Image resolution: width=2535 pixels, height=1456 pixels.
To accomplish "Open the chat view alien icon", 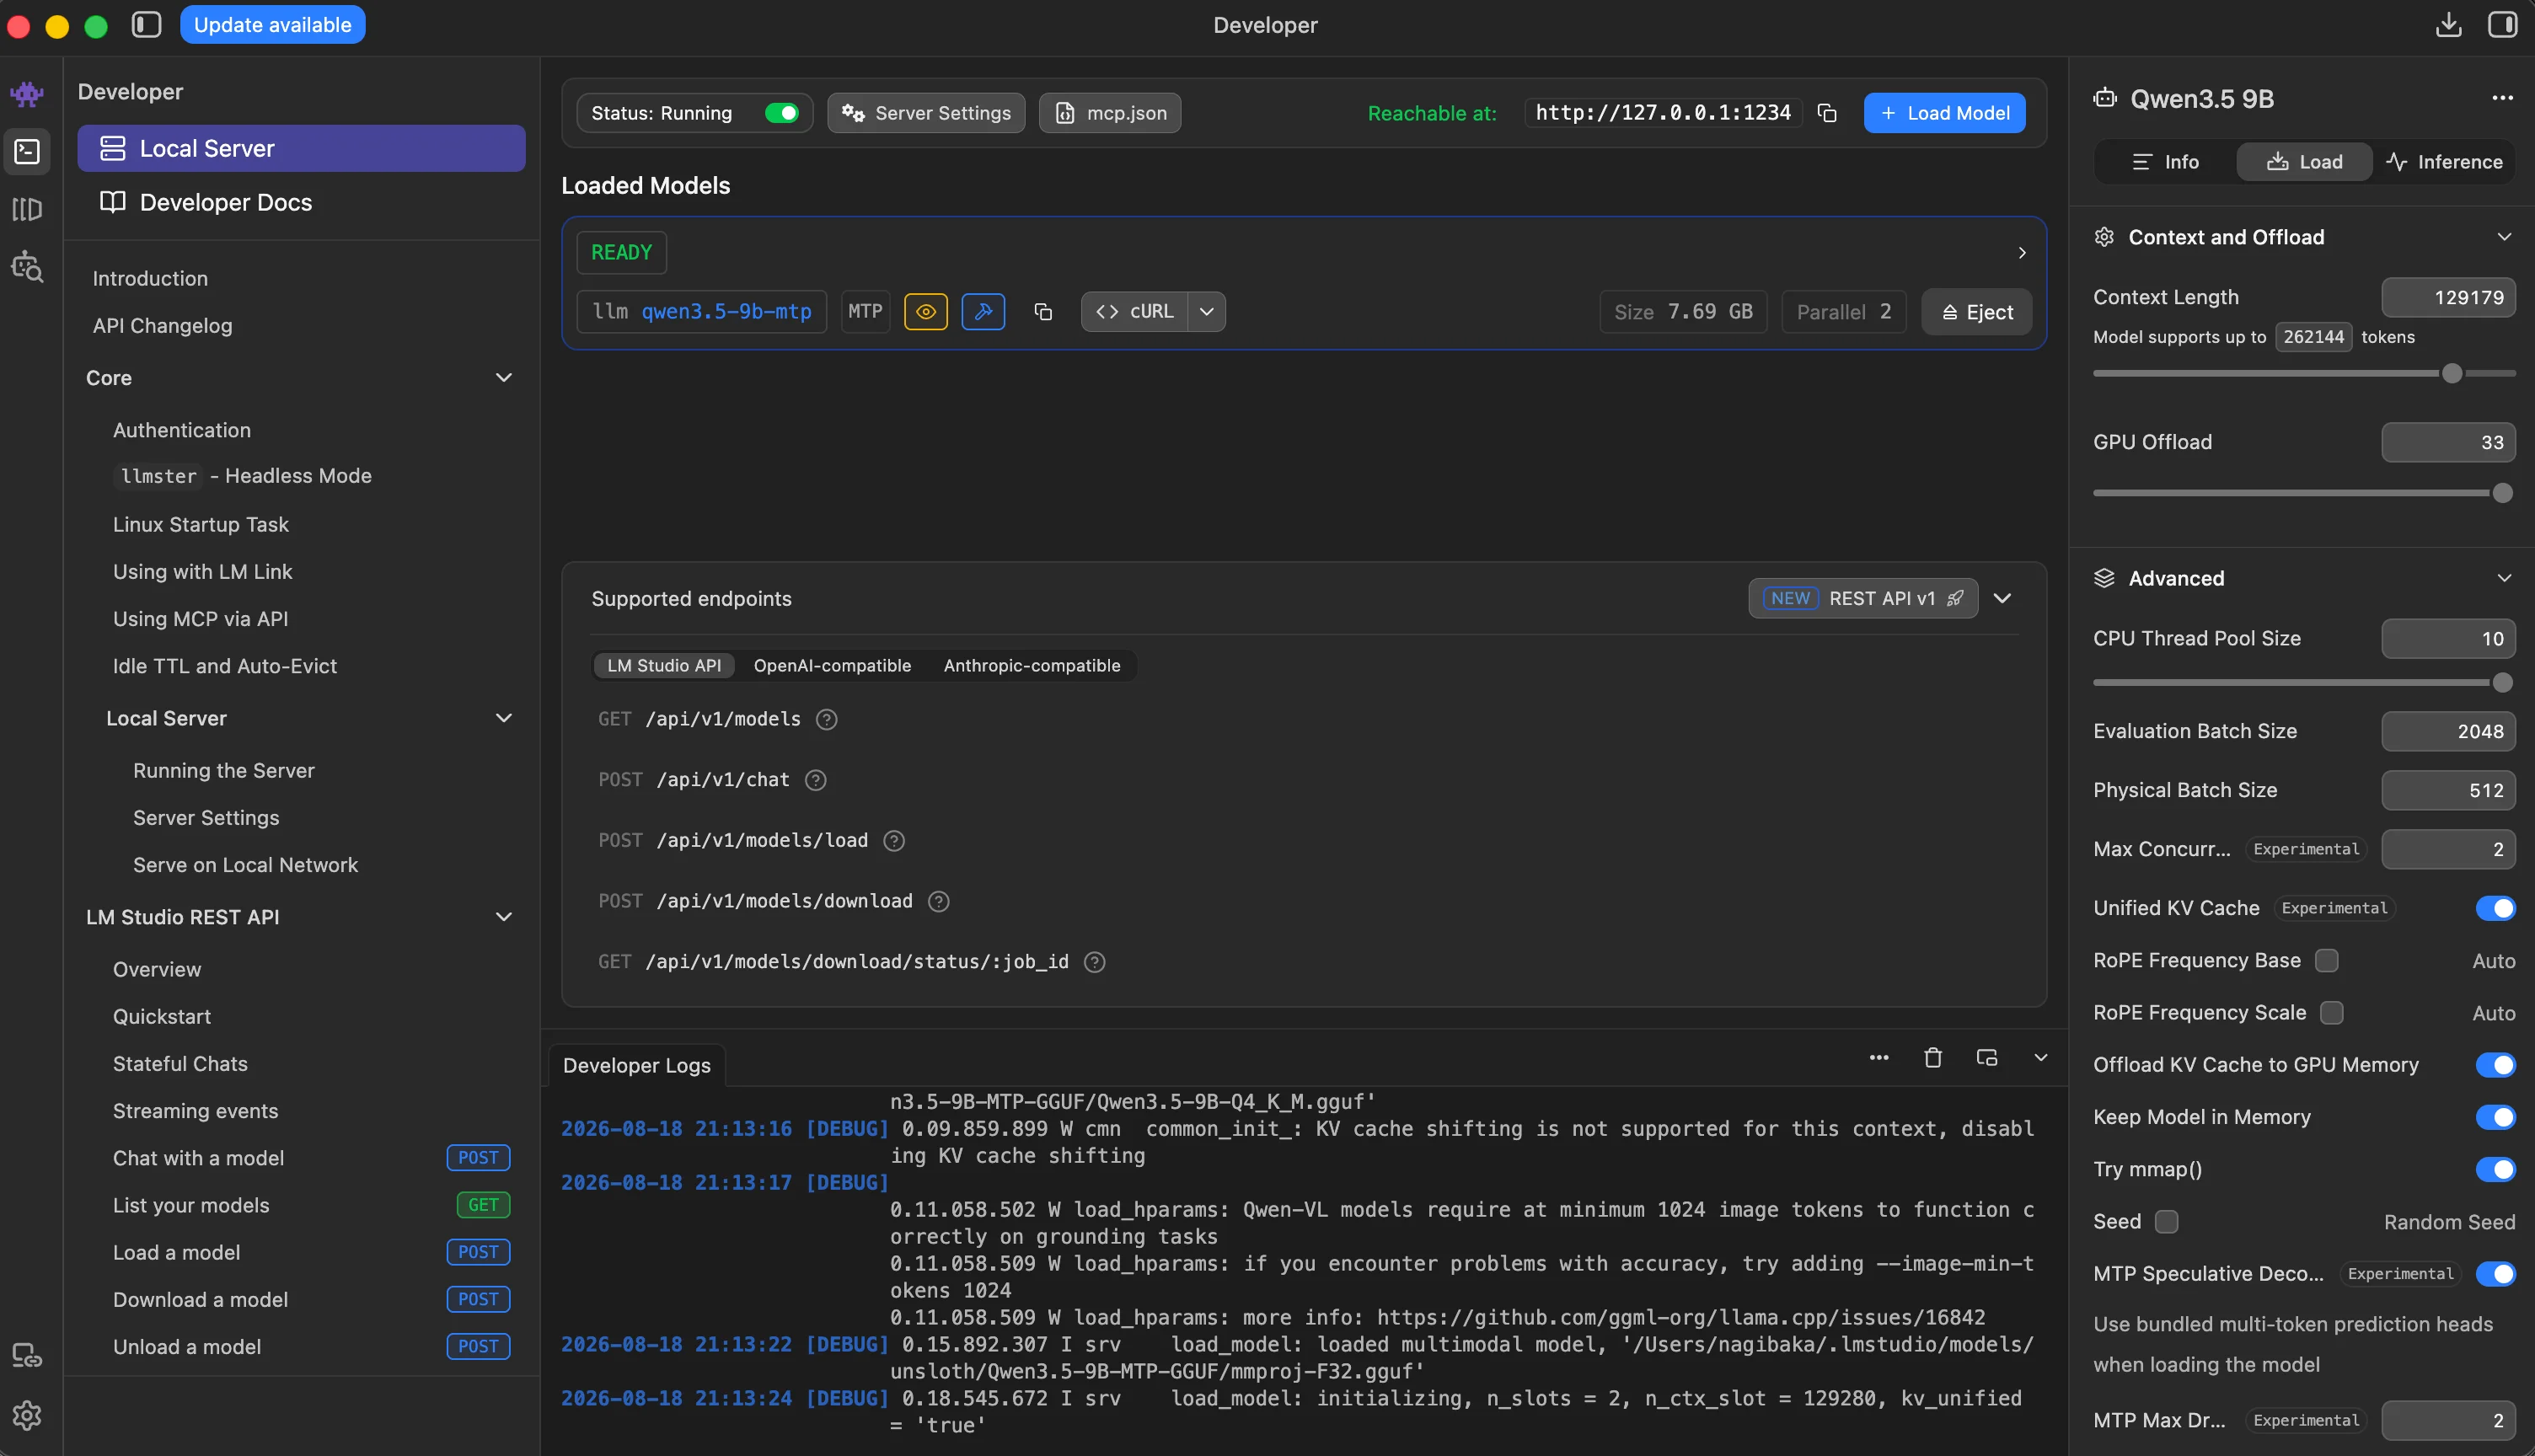I will pos(27,94).
